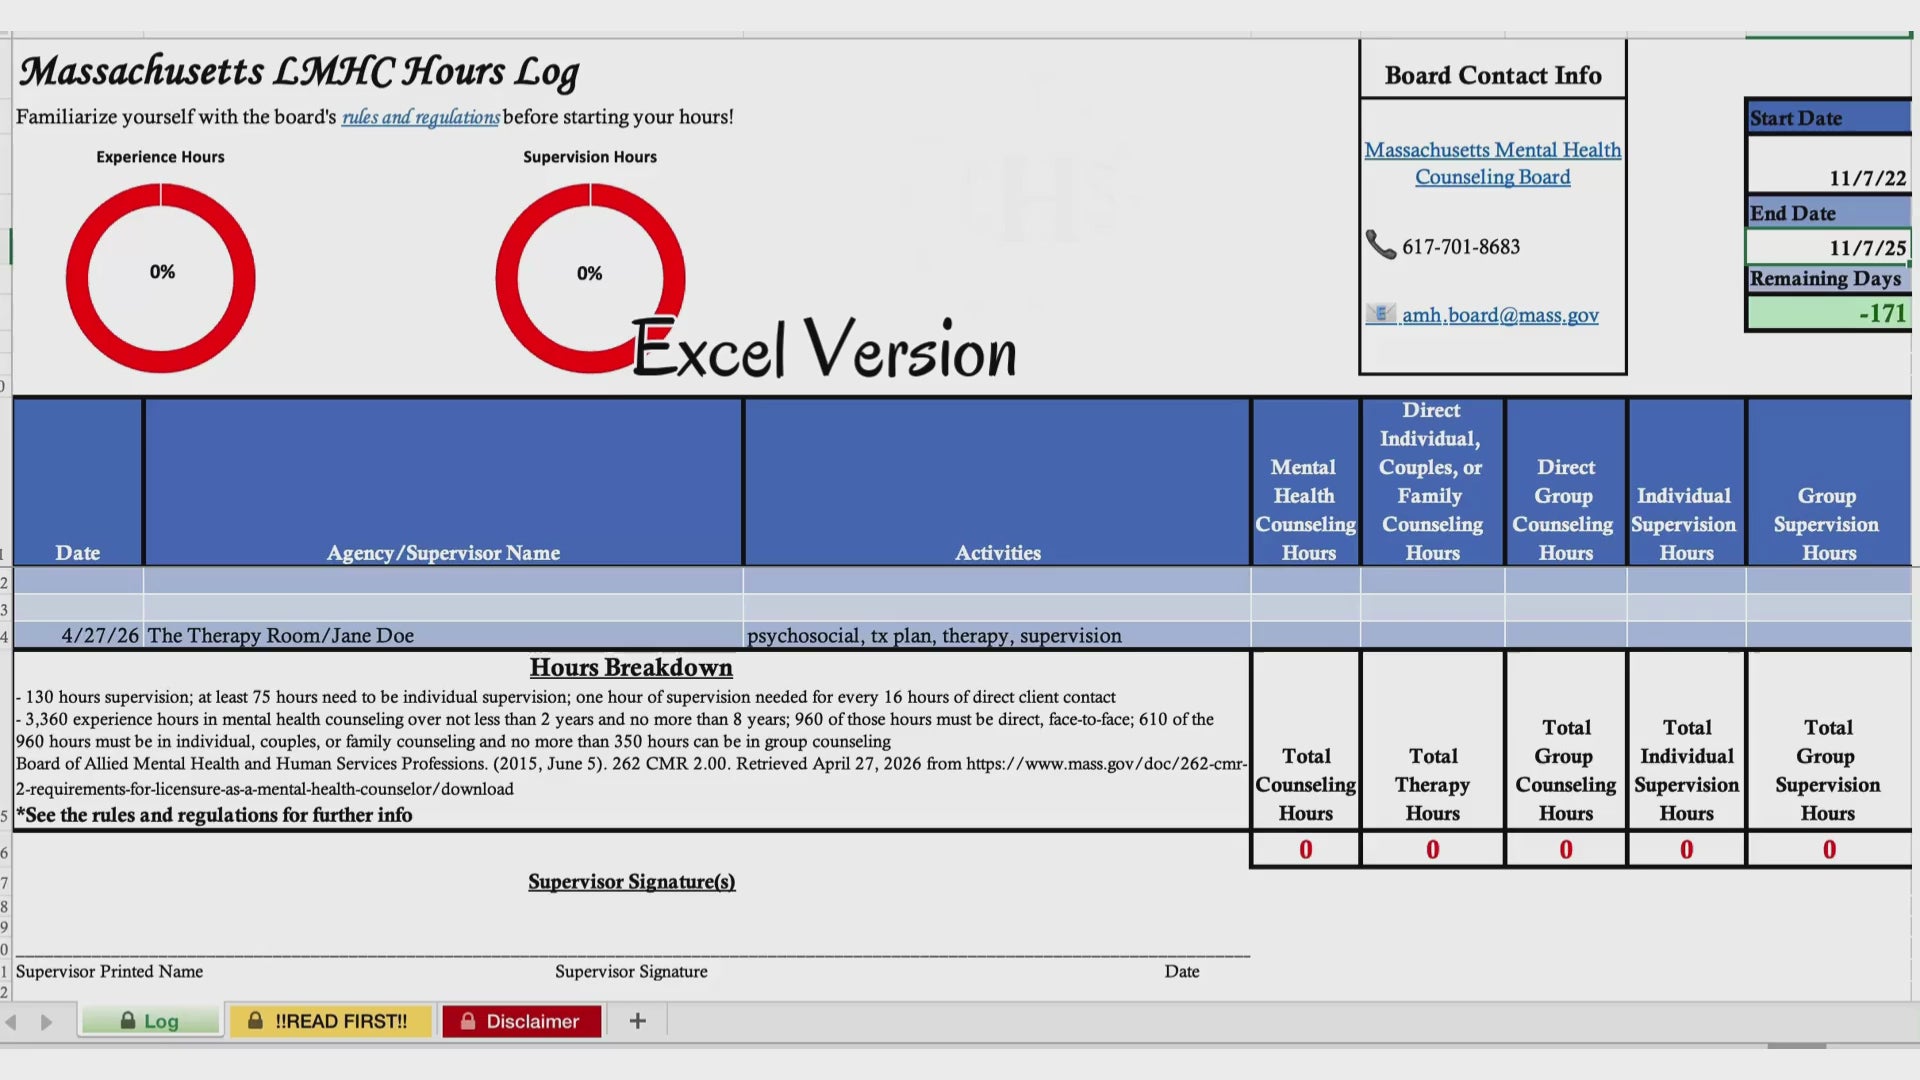Click the End Date label cell
1920x1080 pixels.
pos(1829,213)
